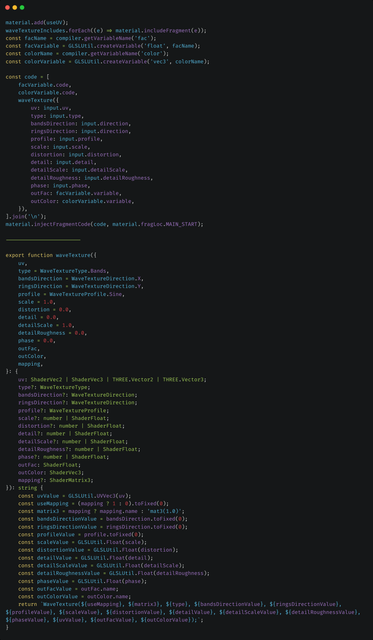Click the green maximize window dot
373x640 pixels.
22,7
